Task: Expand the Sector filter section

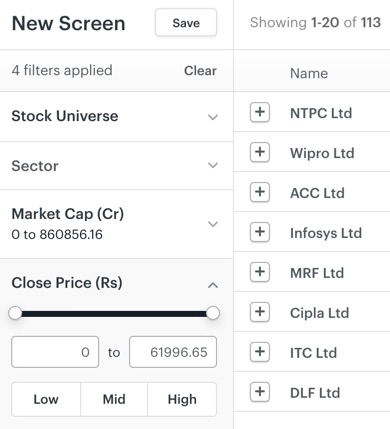Action: point(116,166)
